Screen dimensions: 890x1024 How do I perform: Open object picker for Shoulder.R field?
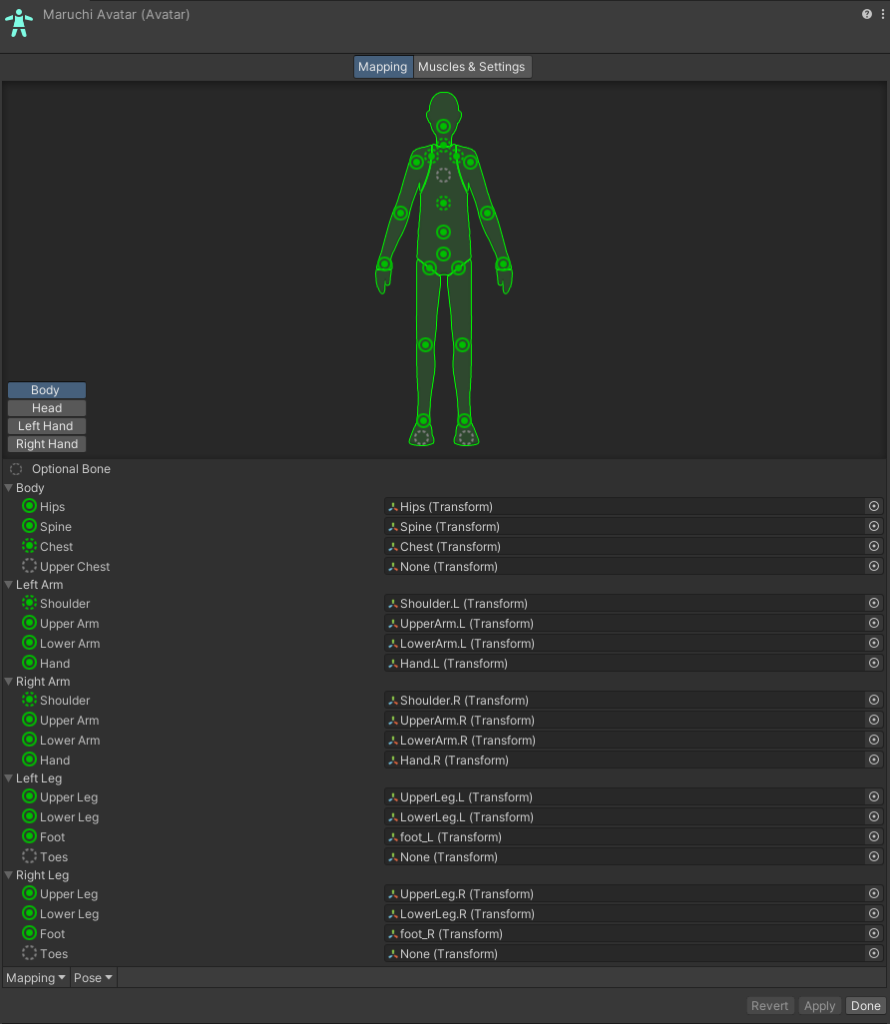[x=873, y=701]
